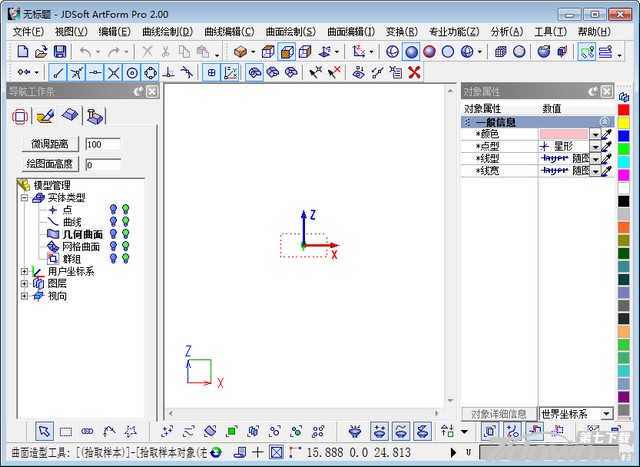This screenshot has width=640, height=467.
Task: Click the 绘图面高度 button
Action: click(x=50, y=164)
